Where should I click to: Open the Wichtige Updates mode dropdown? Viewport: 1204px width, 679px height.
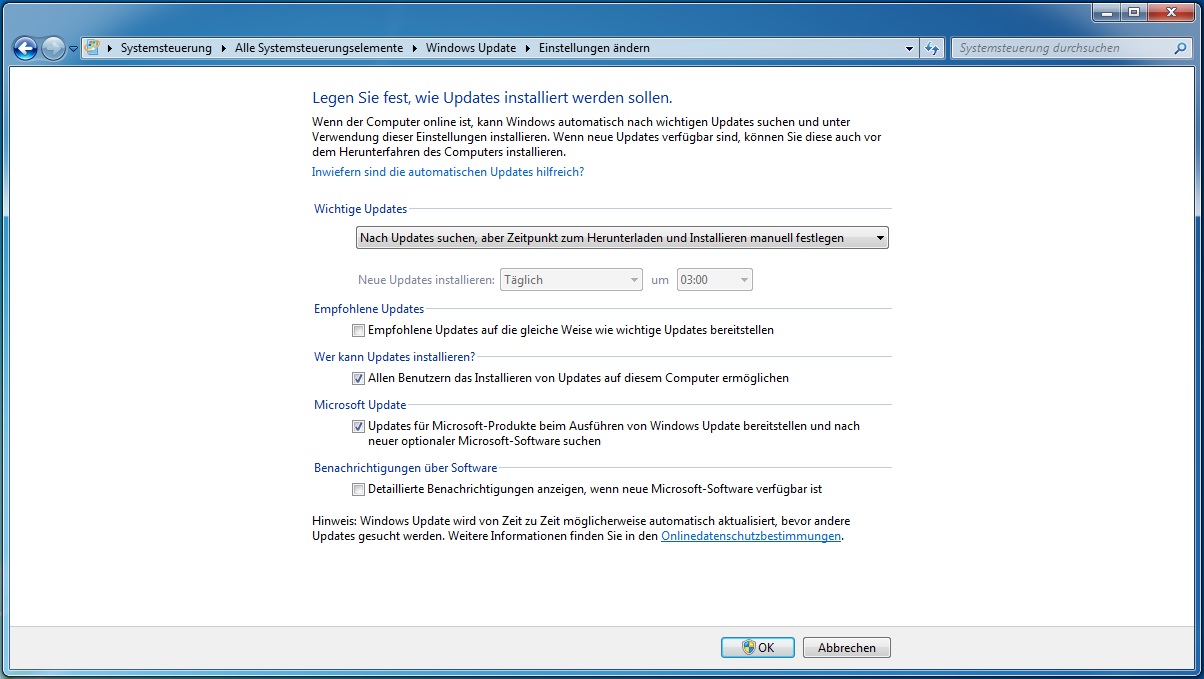click(x=622, y=238)
